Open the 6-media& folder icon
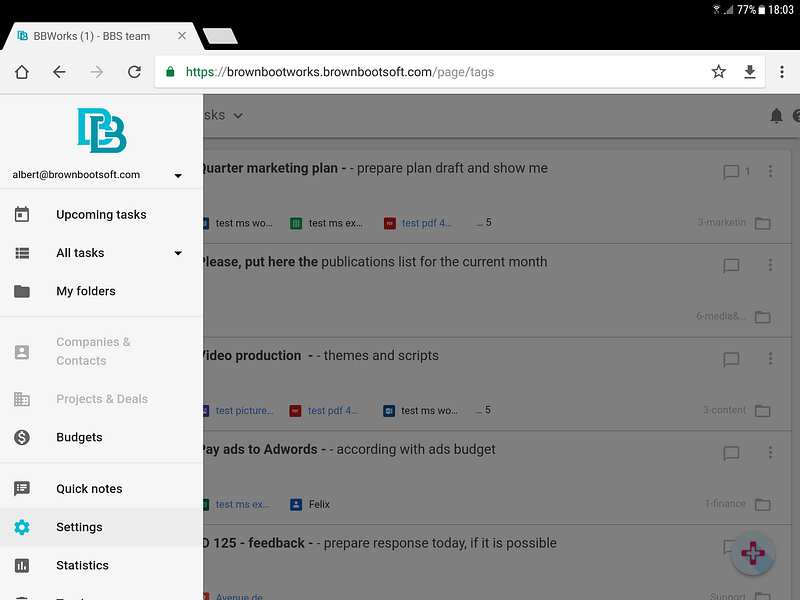Viewport: 800px width, 600px height. [763, 317]
